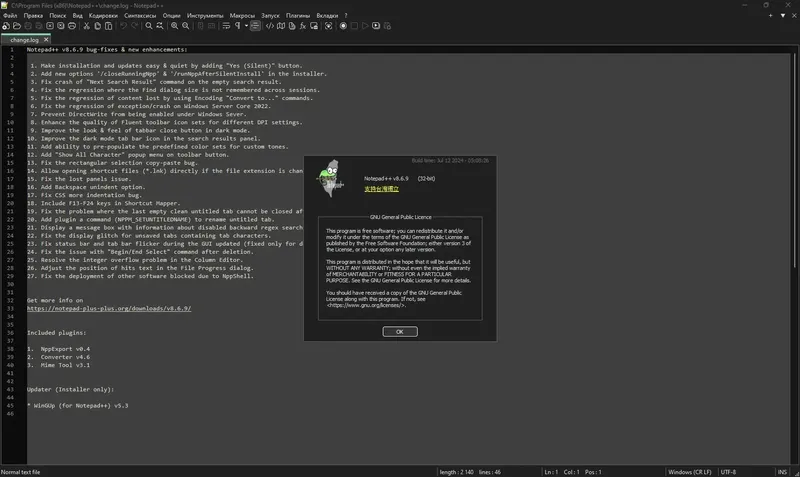800x477 pixels.
Task: Open the Опции menu
Action: tap(171, 15)
